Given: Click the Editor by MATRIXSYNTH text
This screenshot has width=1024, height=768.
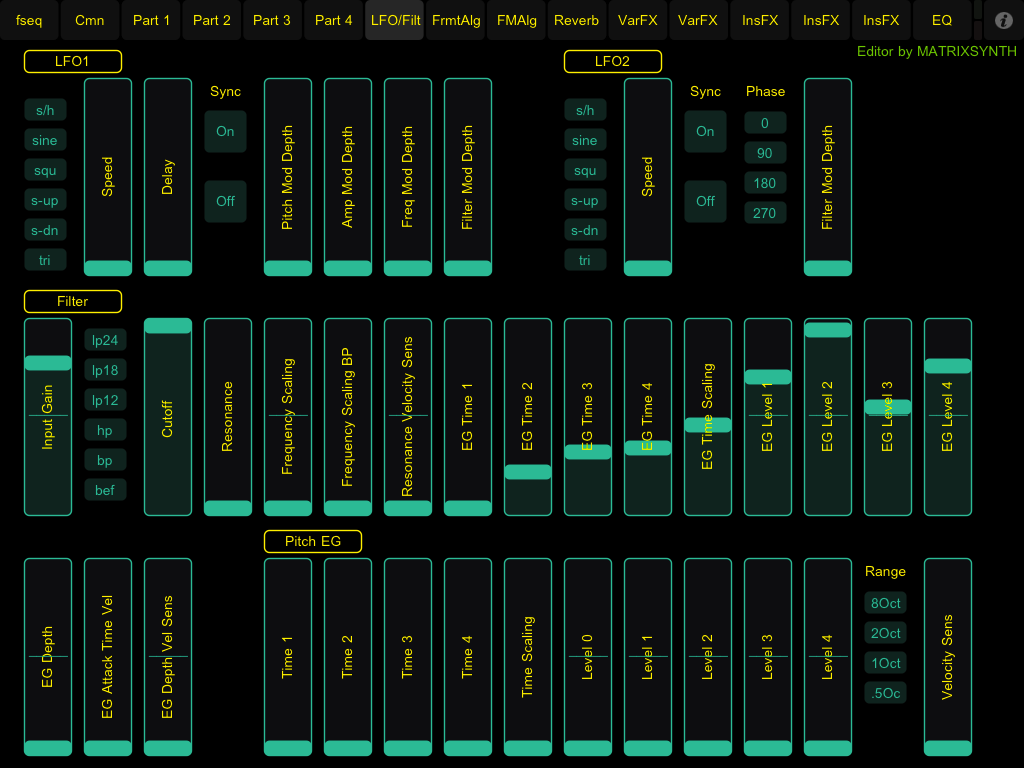Looking at the screenshot, I should coord(936,51).
